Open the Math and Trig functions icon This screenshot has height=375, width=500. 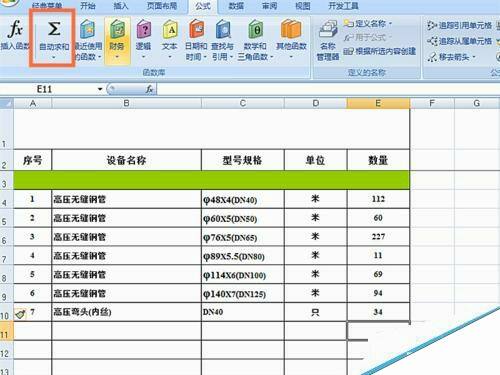pyautogui.click(x=256, y=29)
